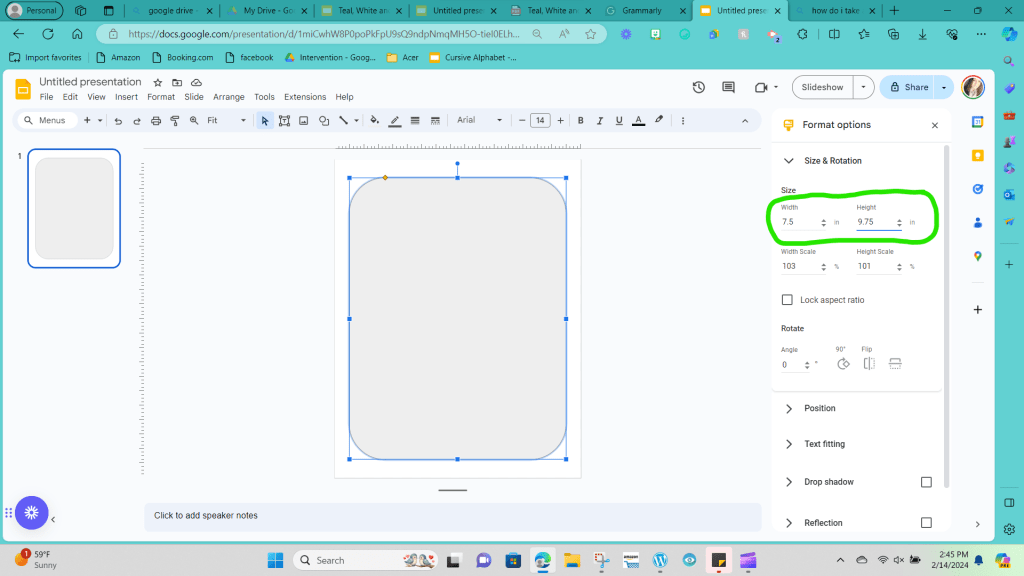Image resolution: width=1024 pixels, height=576 pixels.
Task: Expand the Text fitting section
Action: tap(824, 444)
